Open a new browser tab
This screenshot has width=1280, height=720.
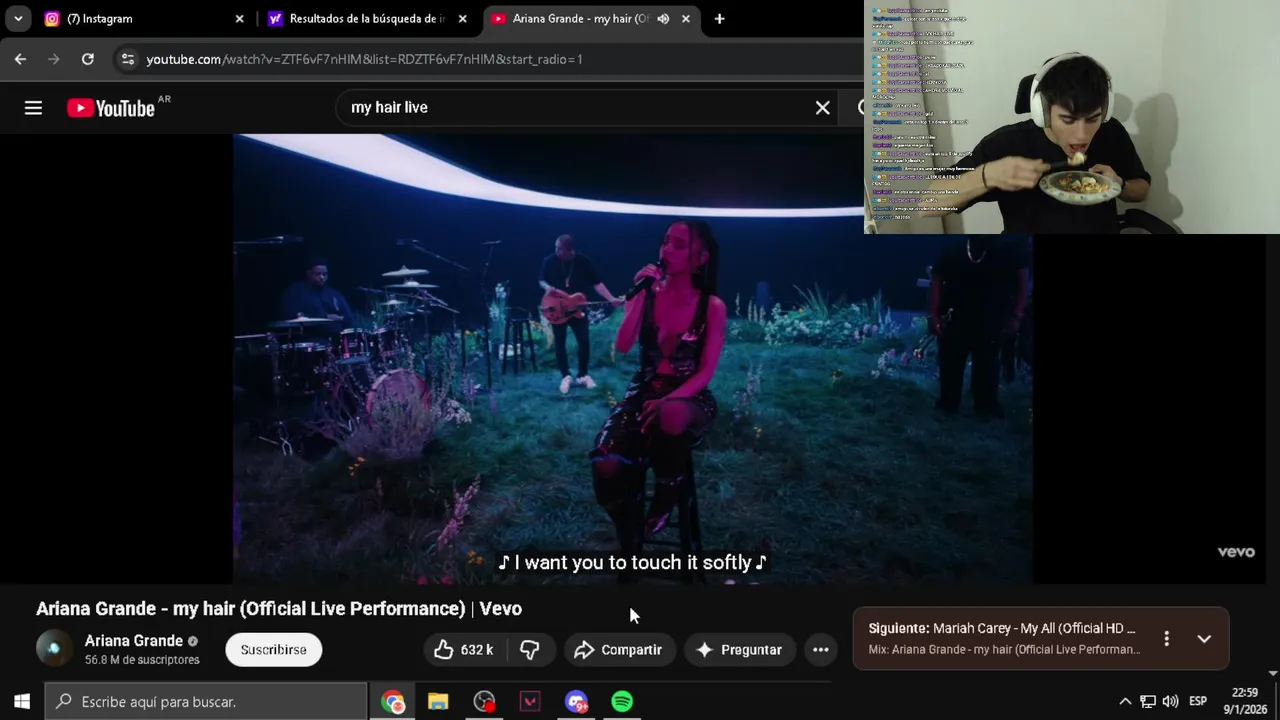(719, 18)
